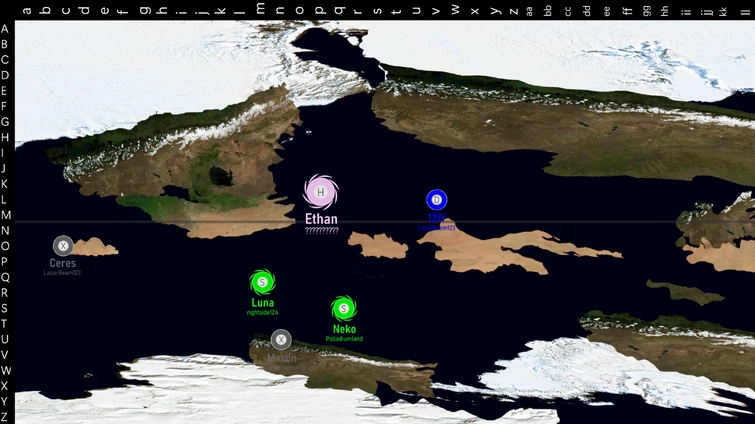Click LazarBeam123 under the 131Y label
This screenshot has width=755, height=424.
click(436, 228)
